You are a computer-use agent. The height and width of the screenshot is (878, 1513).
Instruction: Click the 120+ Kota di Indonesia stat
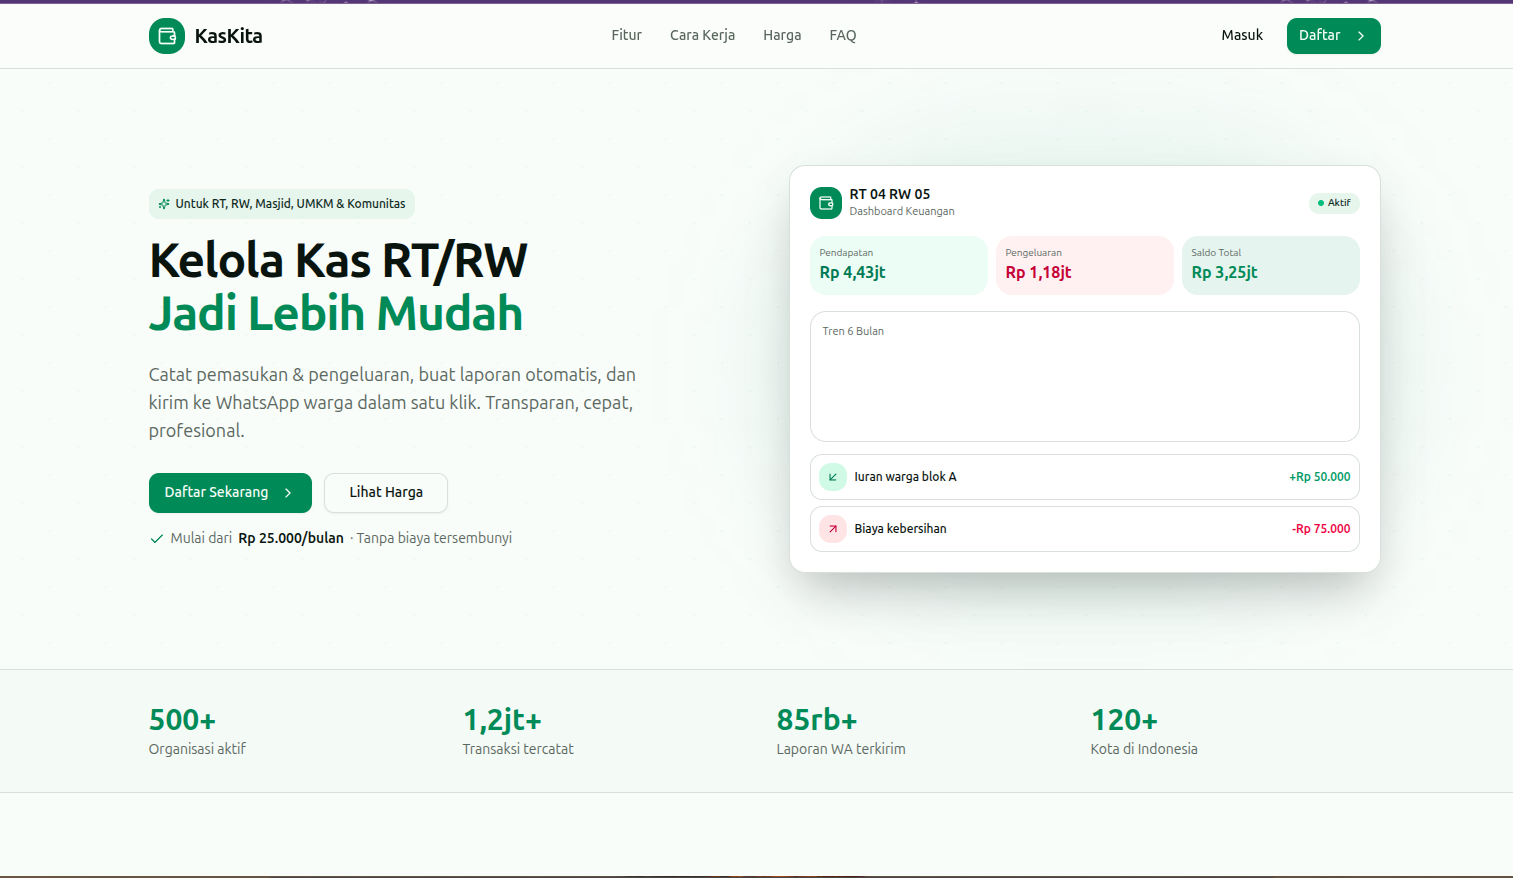pyautogui.click(x=1144, y=732)
